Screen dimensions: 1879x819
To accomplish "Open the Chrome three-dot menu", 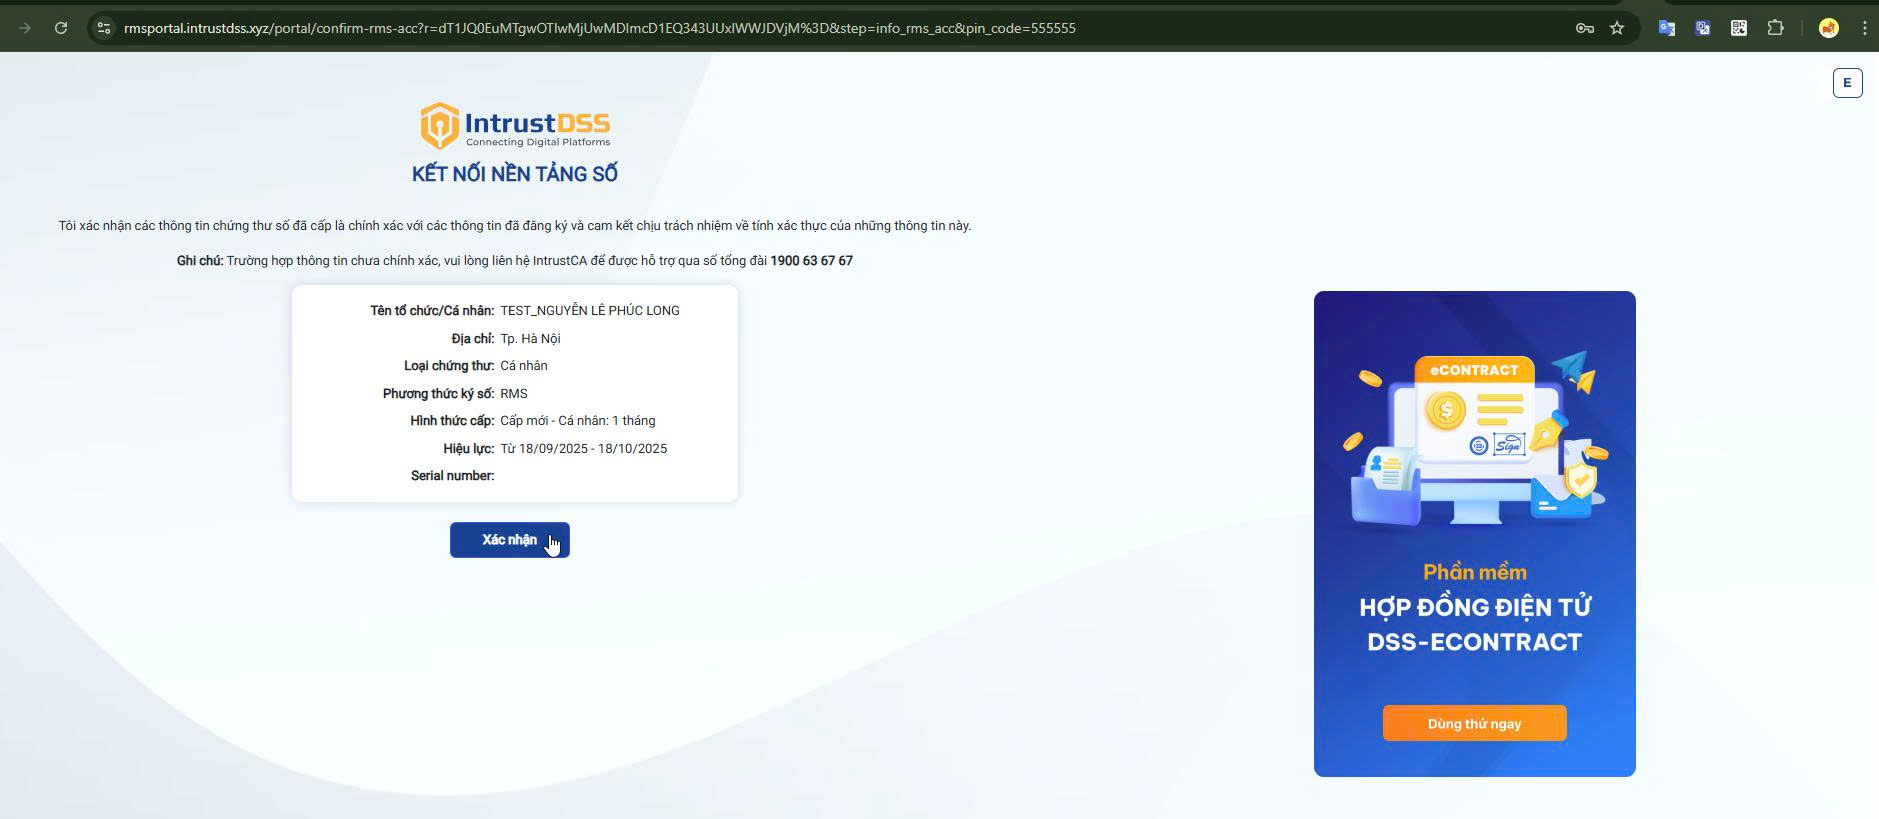I will tap(1864, 28).
